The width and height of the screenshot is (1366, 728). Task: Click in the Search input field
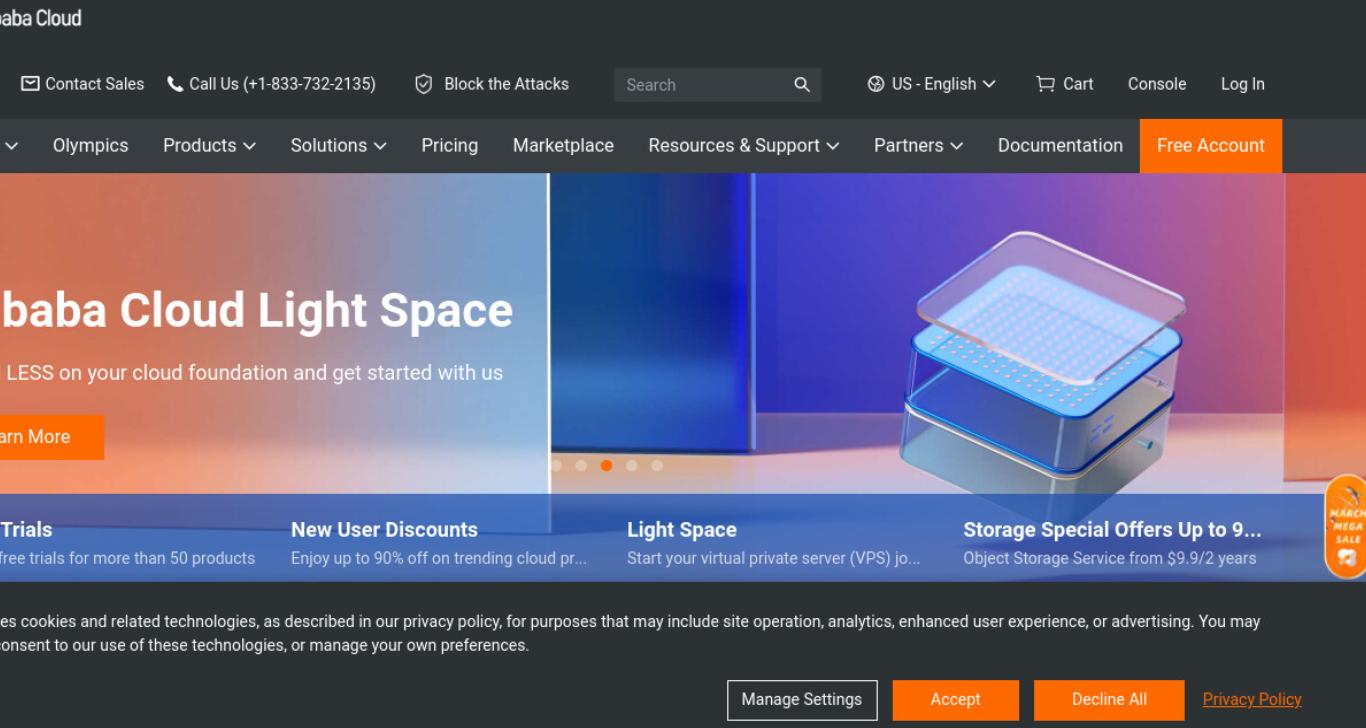tap(705, 85)
